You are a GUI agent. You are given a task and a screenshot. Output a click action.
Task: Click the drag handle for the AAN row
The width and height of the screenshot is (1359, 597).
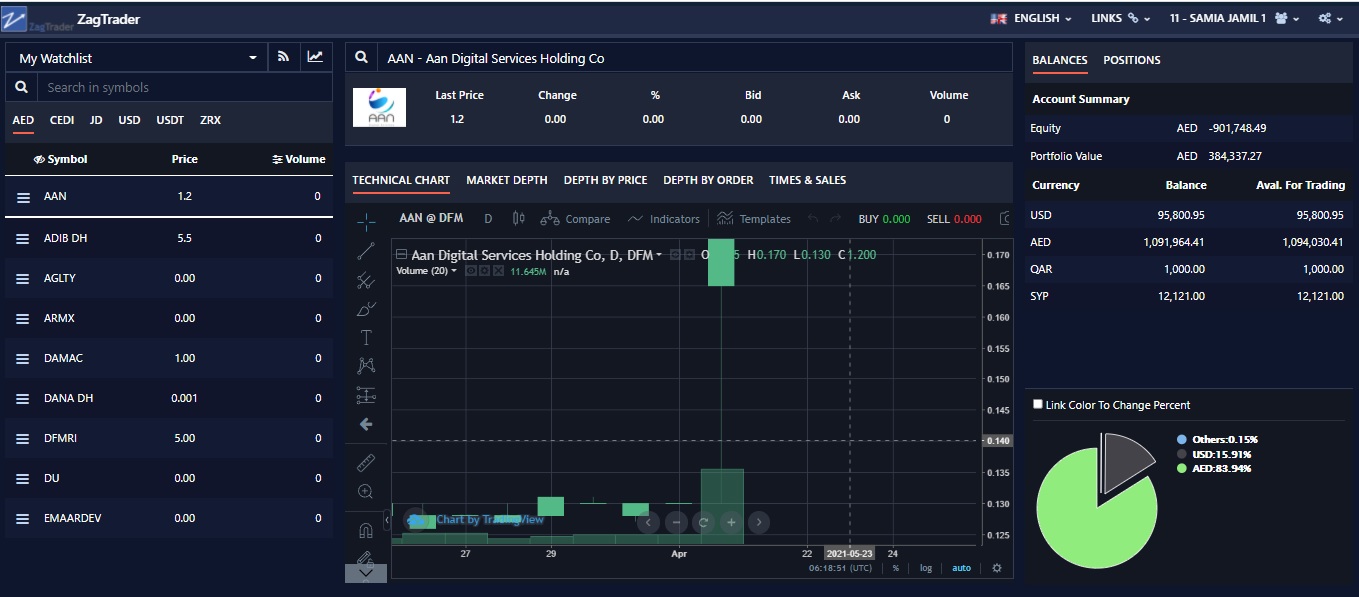point(23,197)
